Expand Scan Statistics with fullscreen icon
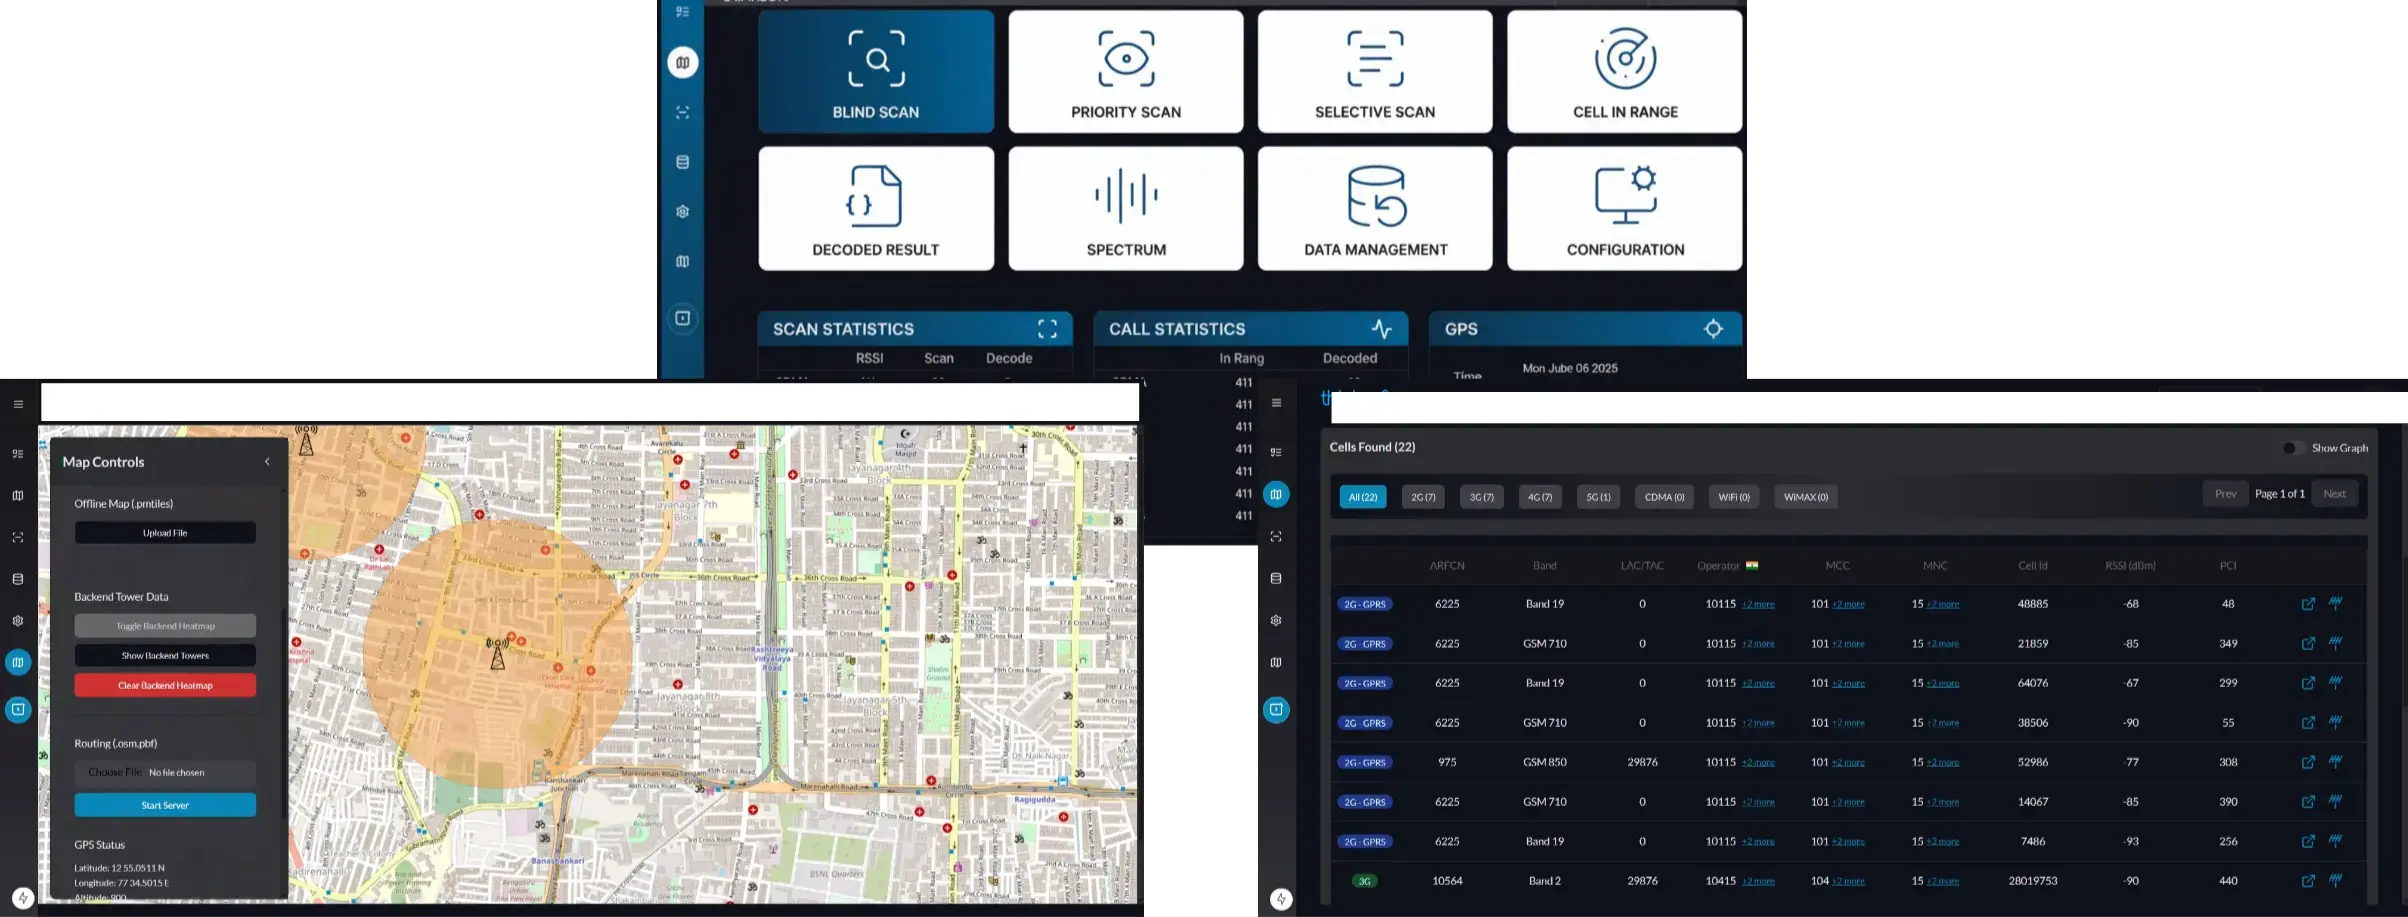The image size is (2408, 917). pyautogui.click(x=1047, y=329)
